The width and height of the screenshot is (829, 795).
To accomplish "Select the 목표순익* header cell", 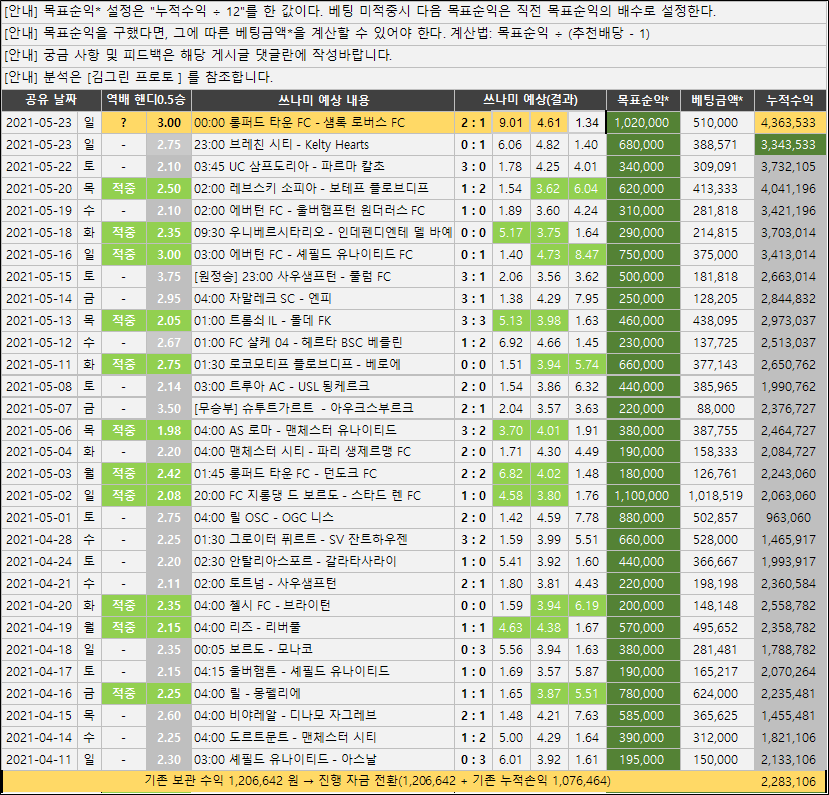I will click(x=643, y=100).
